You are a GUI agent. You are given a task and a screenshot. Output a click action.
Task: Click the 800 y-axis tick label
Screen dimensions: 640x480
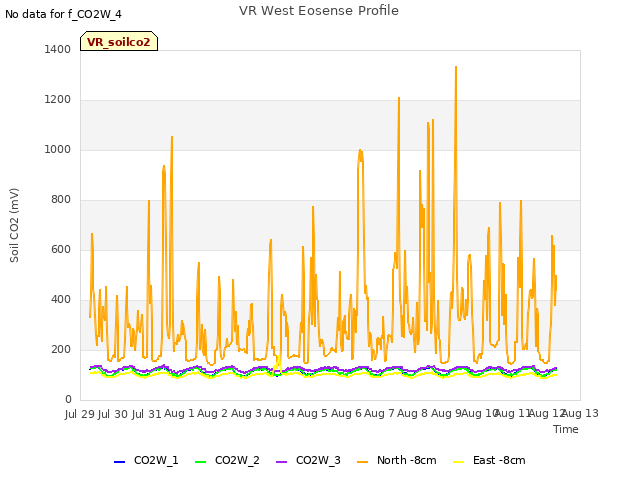[x=61, y=200]
